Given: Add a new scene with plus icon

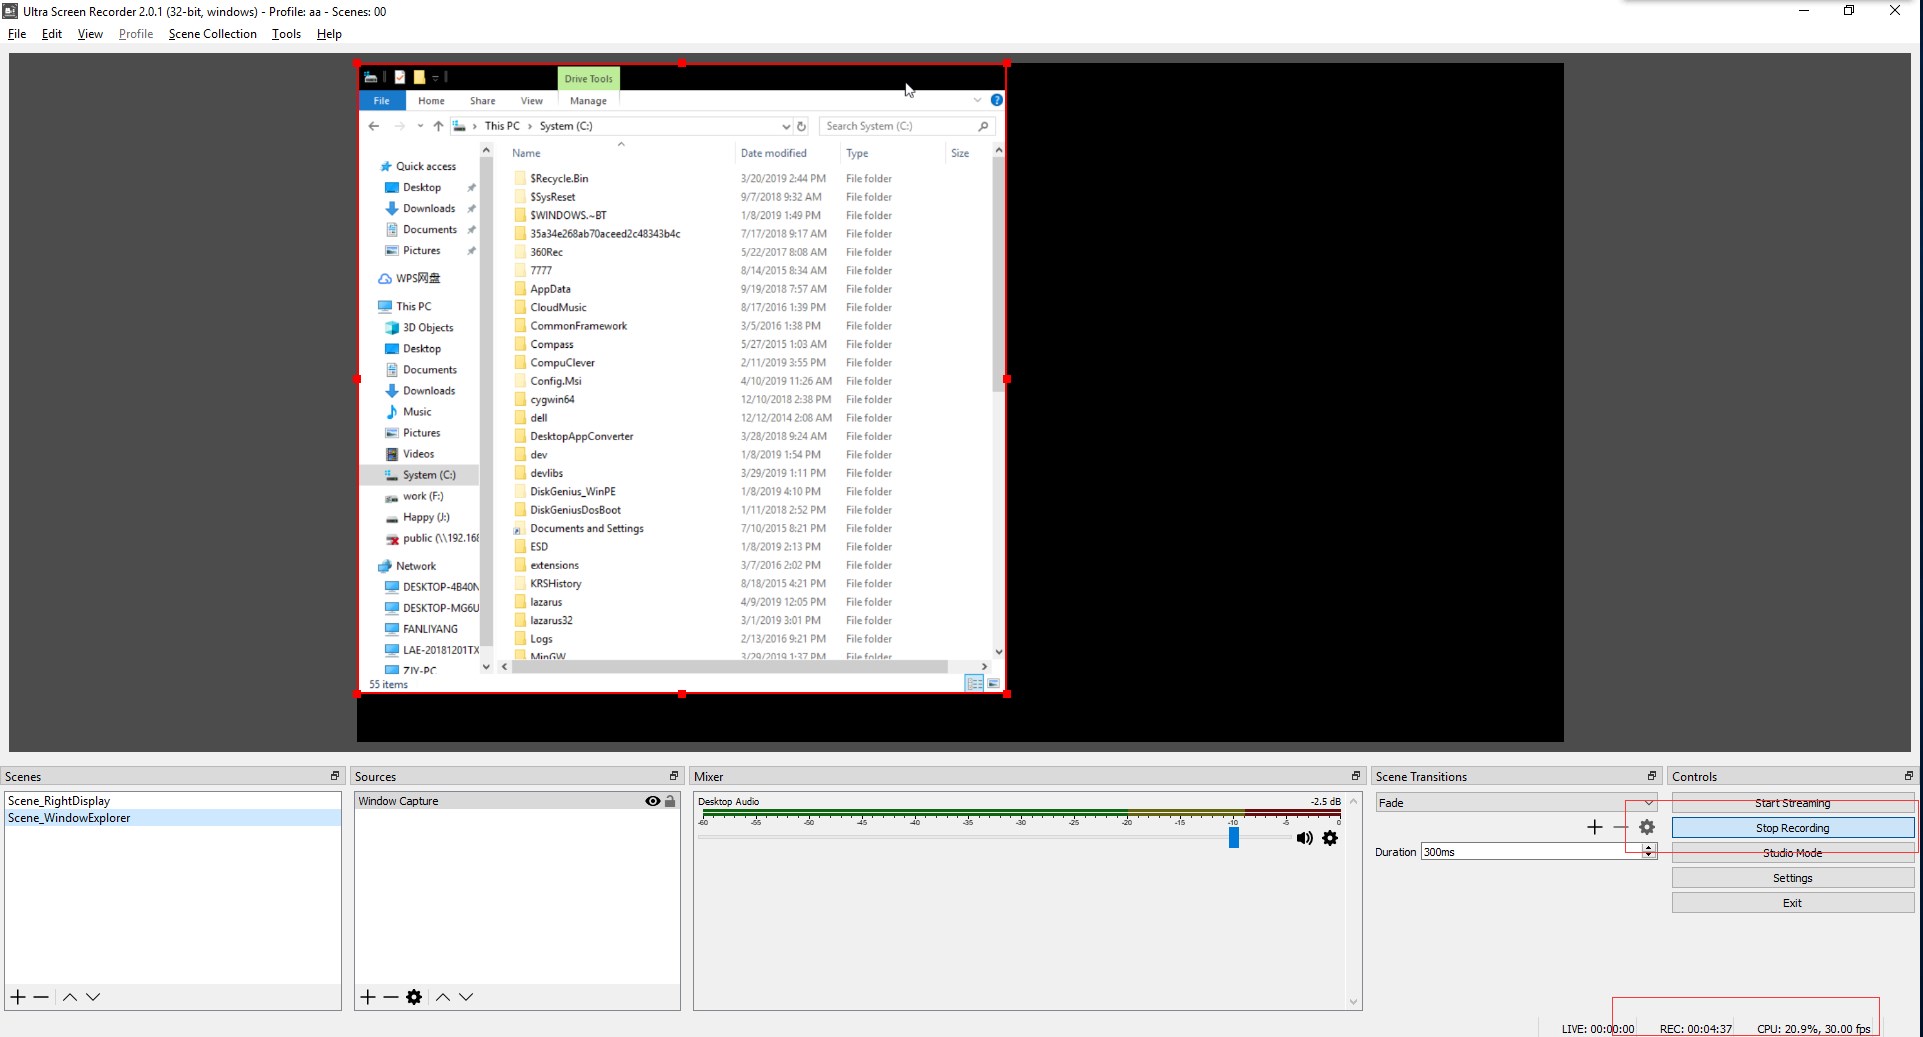Looking at the screenshot, I should (18, 997).
